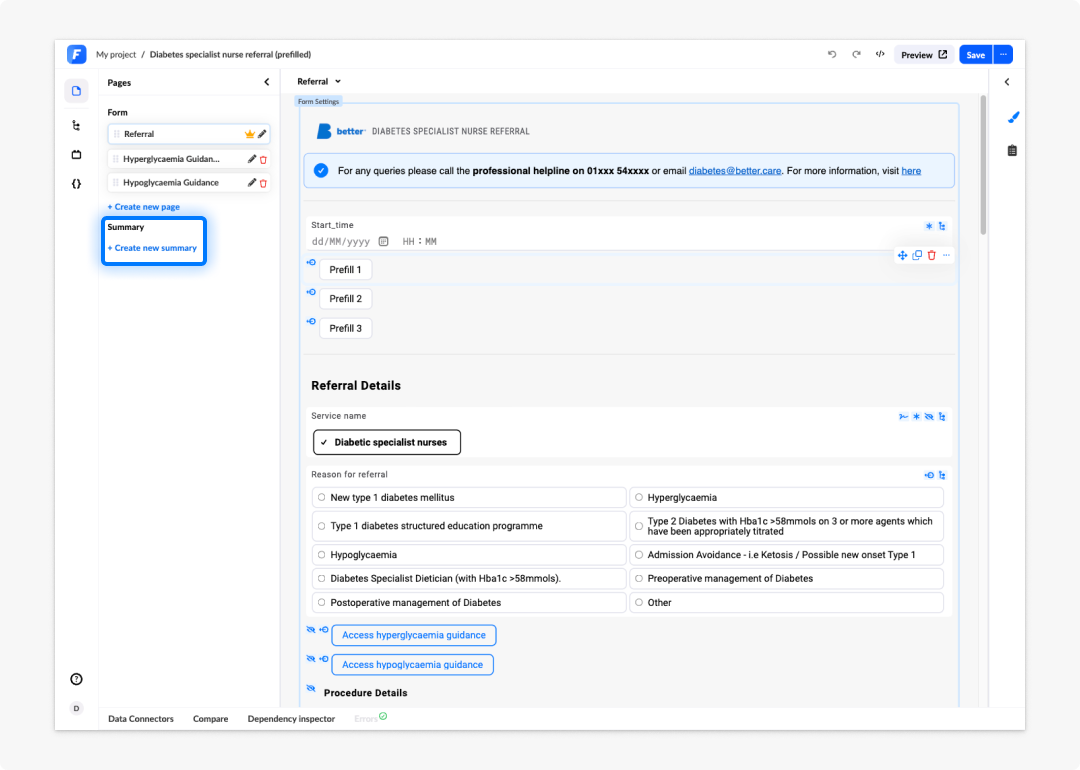Open the Compare tab
The width and height of the screenshot is (1080, 770).
[x=210, y=718]
